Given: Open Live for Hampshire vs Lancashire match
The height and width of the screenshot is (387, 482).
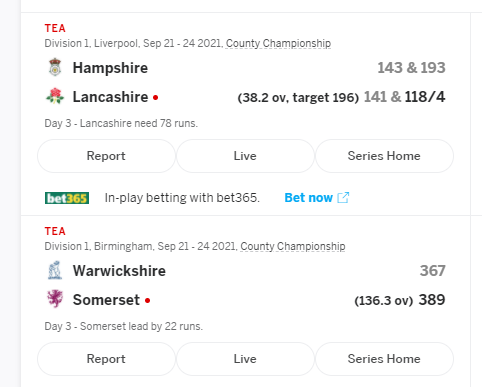Looking at the screenshot, I should point(245,156).
